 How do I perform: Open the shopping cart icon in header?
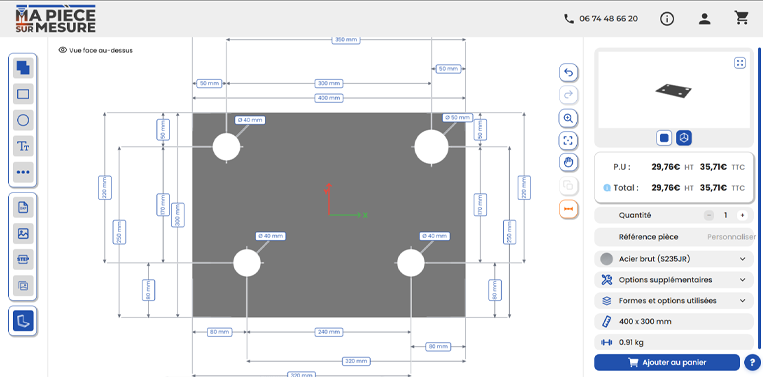click(741, 18)
